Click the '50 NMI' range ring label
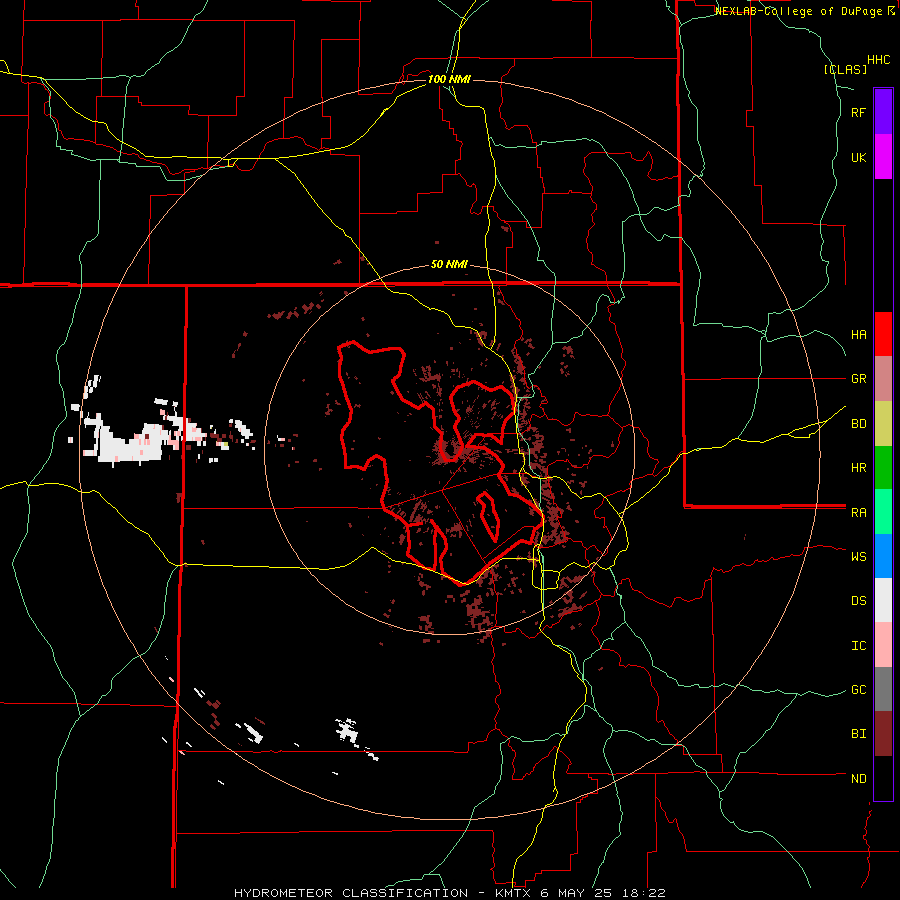 449,265
